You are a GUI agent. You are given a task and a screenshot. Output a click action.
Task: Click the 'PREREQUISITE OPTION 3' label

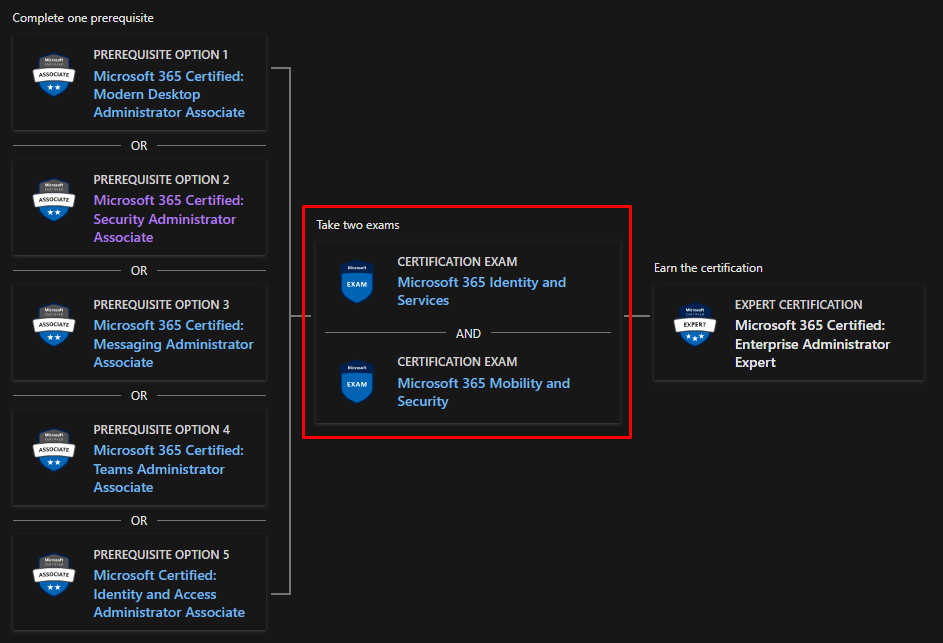pos(161,305)
